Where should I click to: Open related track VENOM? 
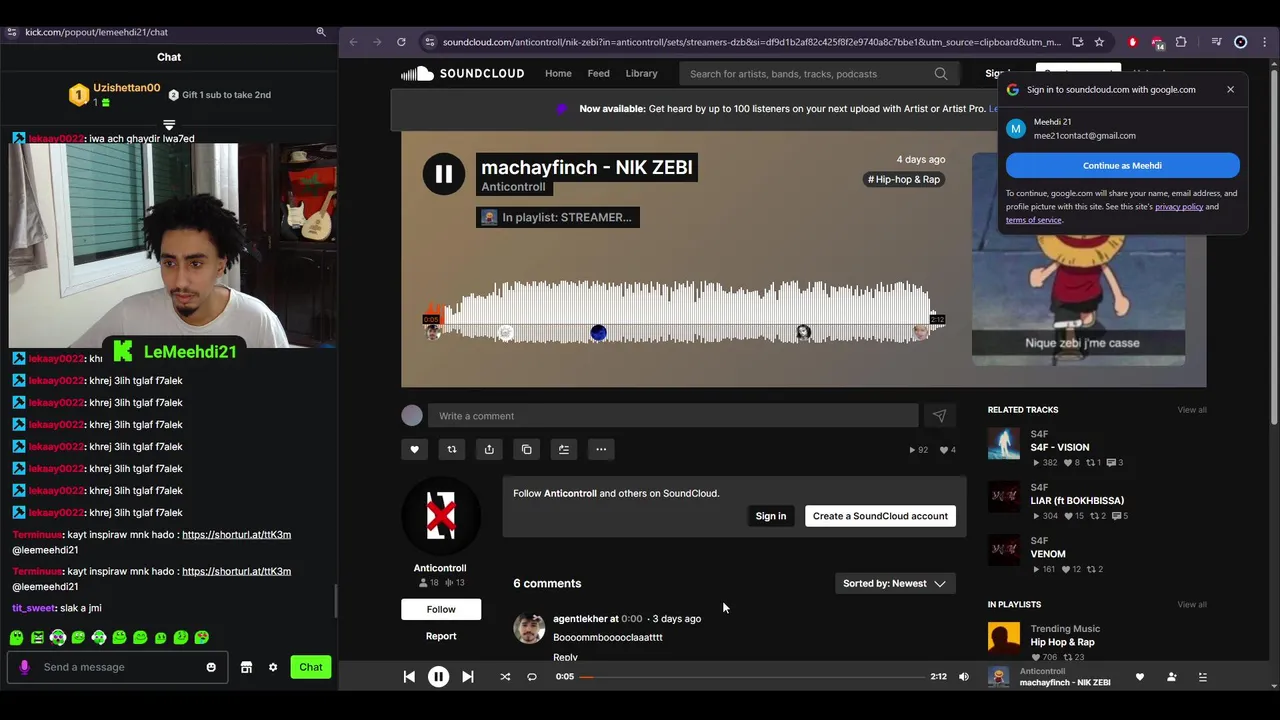tap(1048, 554)
